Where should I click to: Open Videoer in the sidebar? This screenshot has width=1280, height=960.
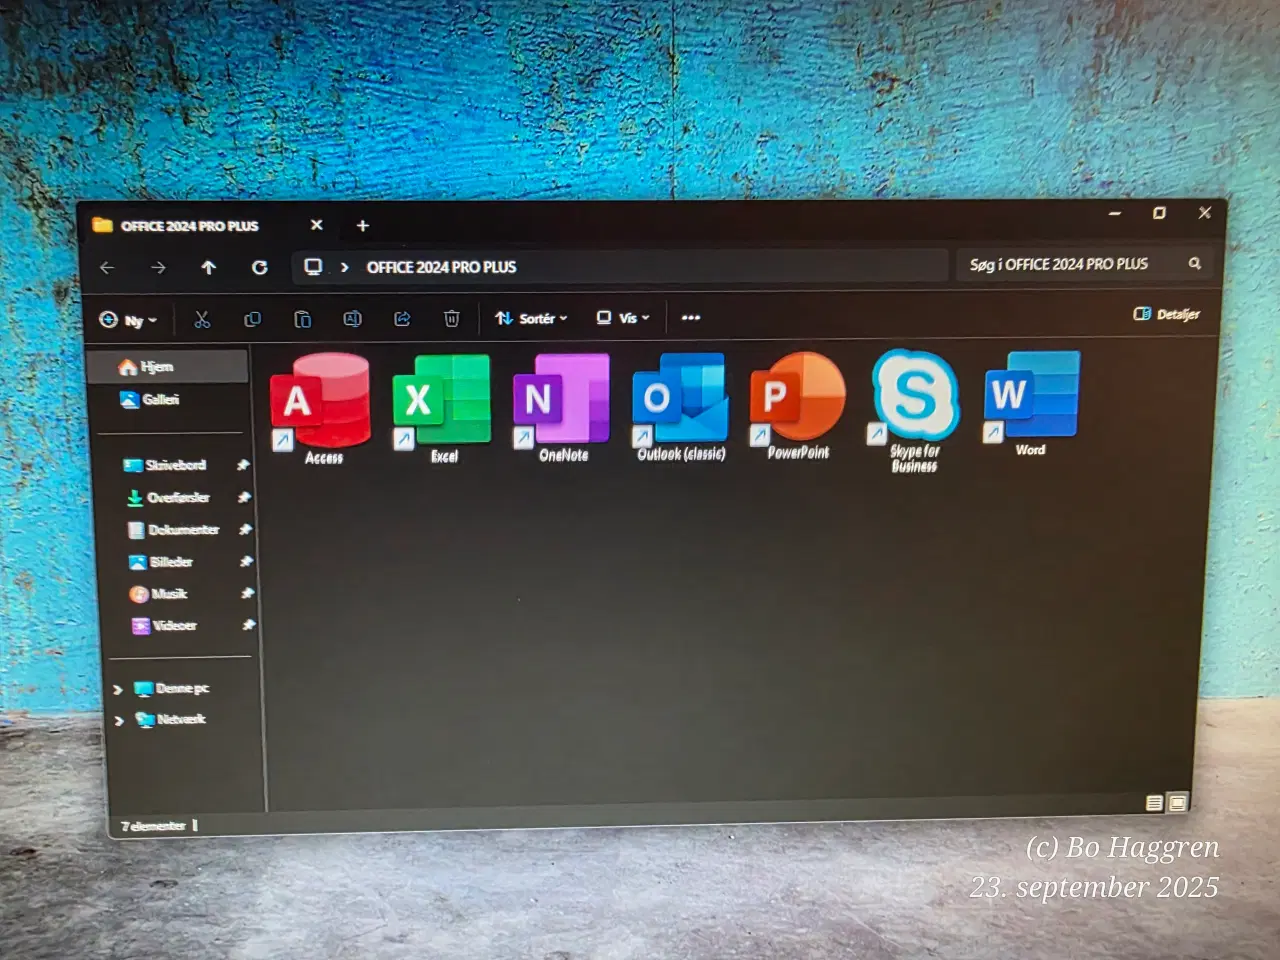[x=164, y=626]
